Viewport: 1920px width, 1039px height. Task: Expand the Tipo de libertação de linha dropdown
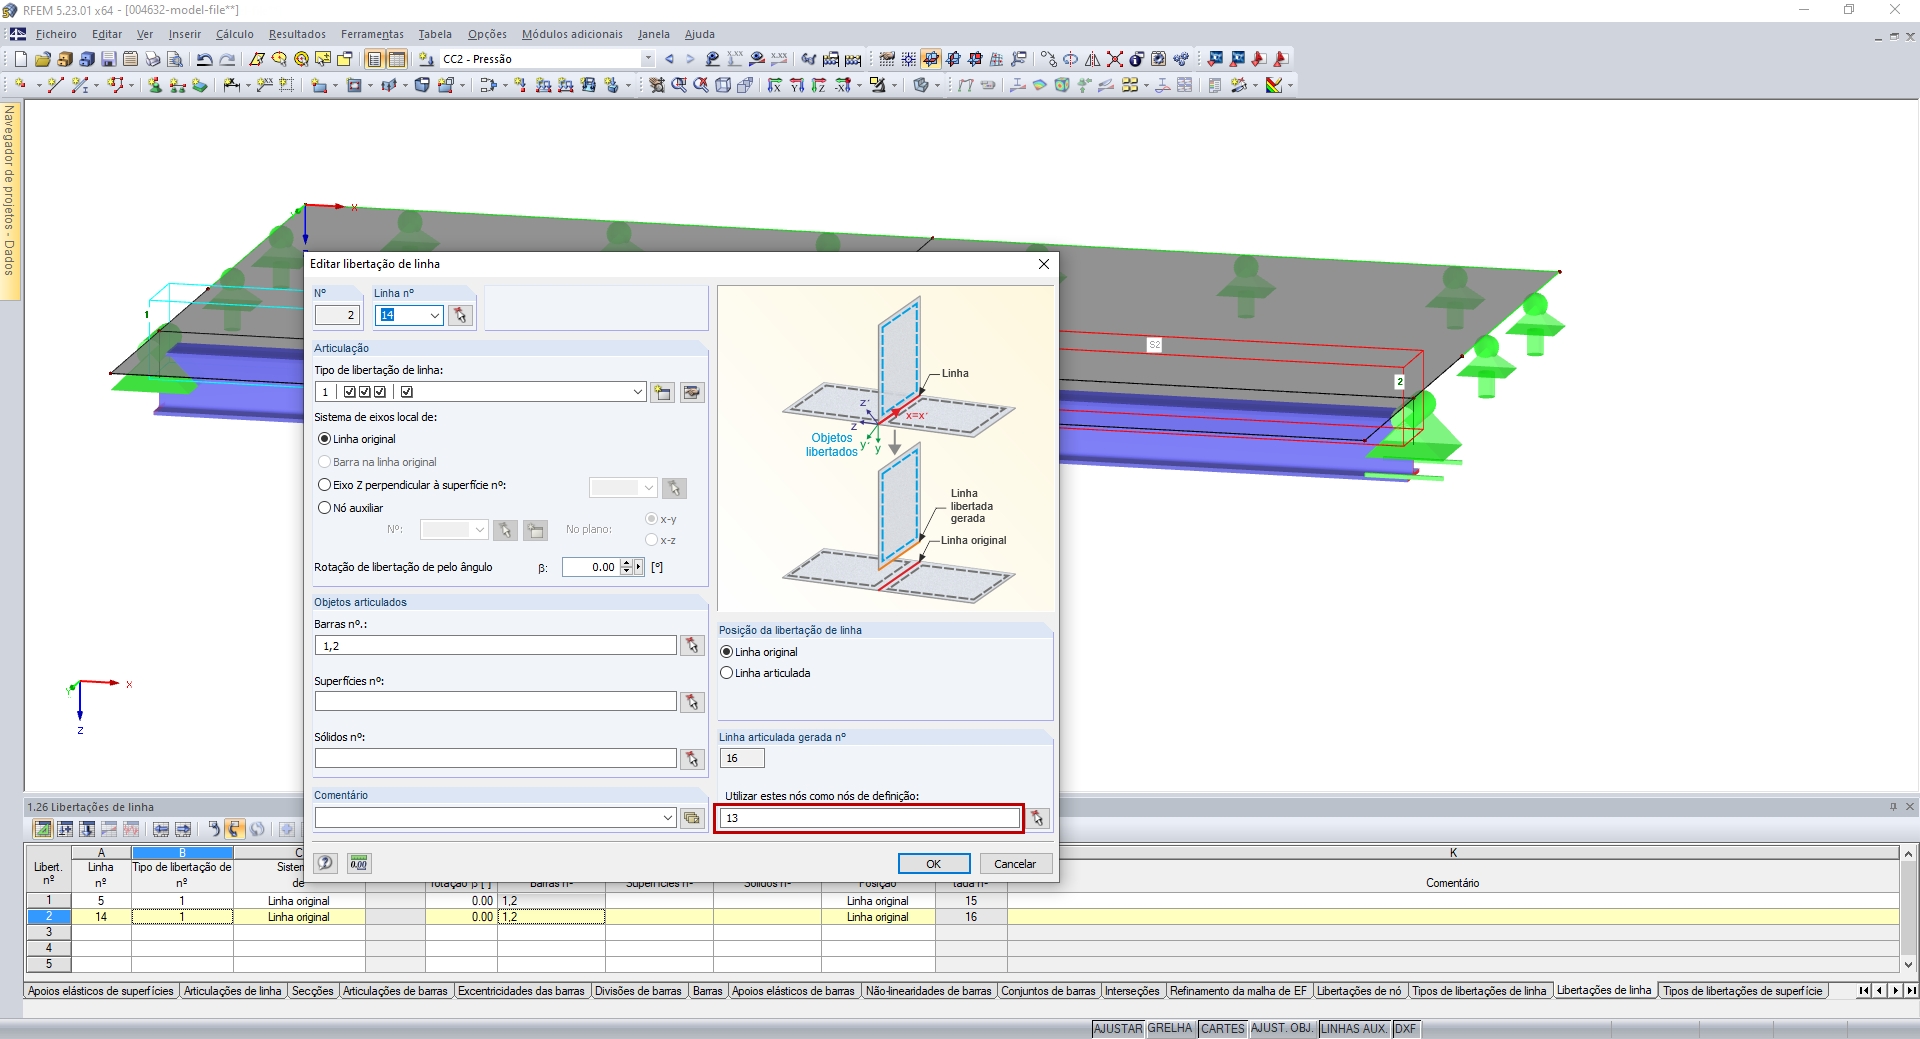pyautogui.click(x=638, y=393)
